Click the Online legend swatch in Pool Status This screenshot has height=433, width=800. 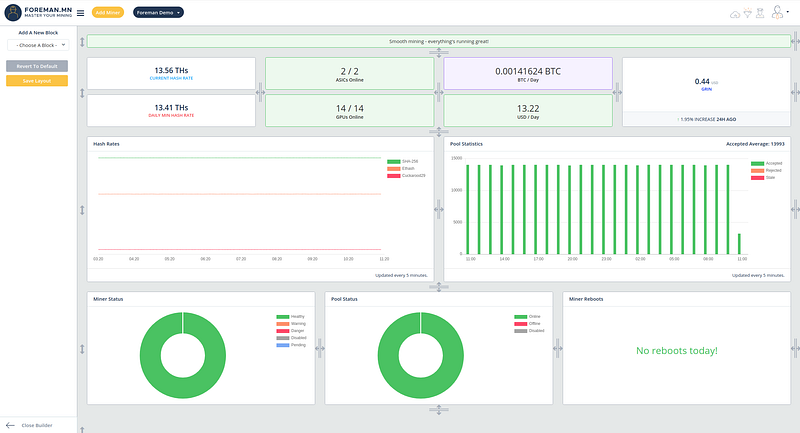pos(518,316)
